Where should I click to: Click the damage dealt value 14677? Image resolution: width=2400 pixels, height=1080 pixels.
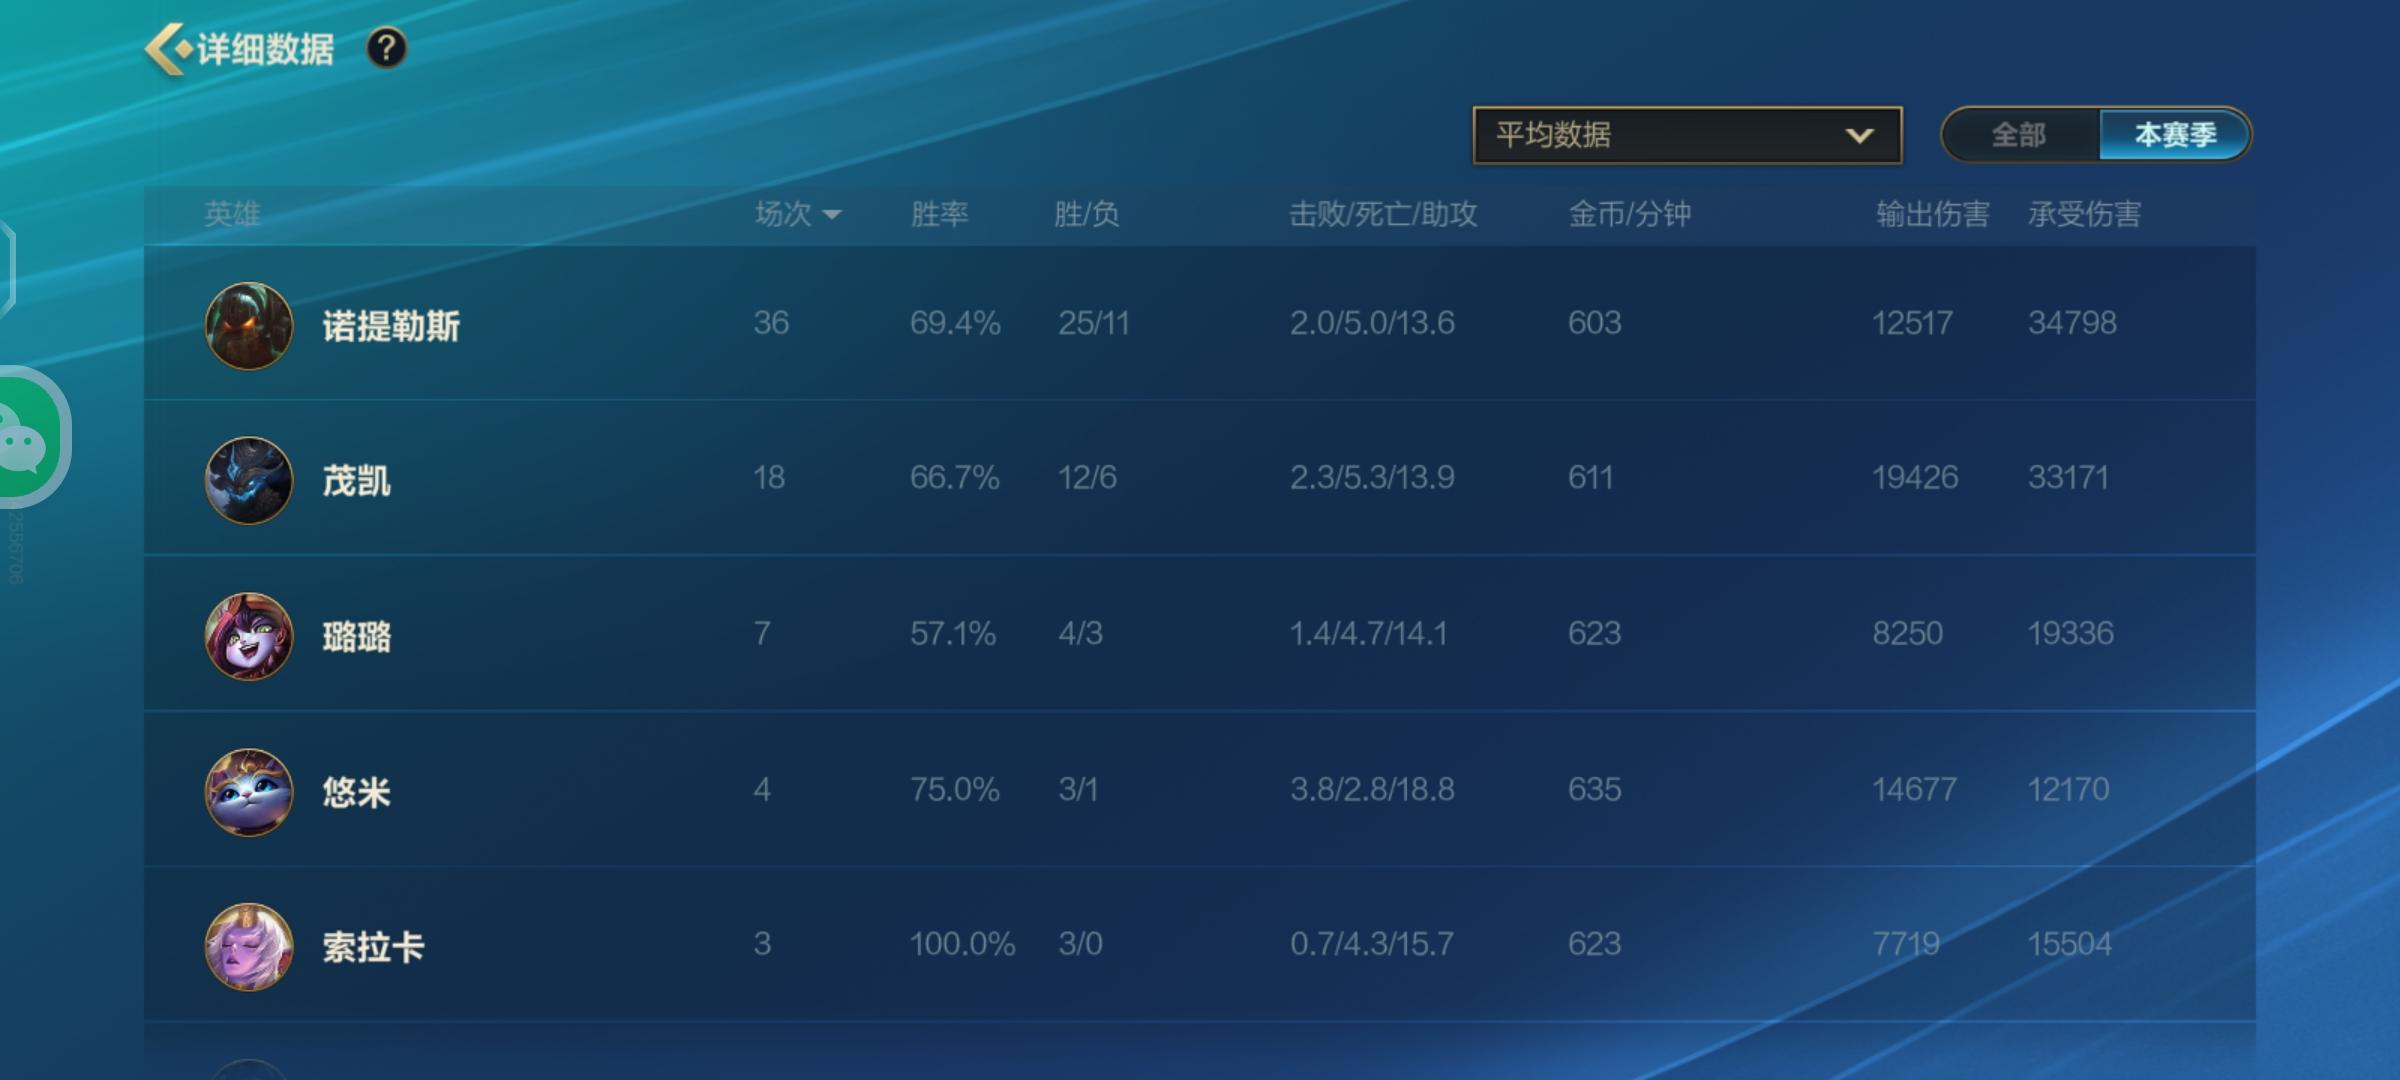(x=1914, y=789)
